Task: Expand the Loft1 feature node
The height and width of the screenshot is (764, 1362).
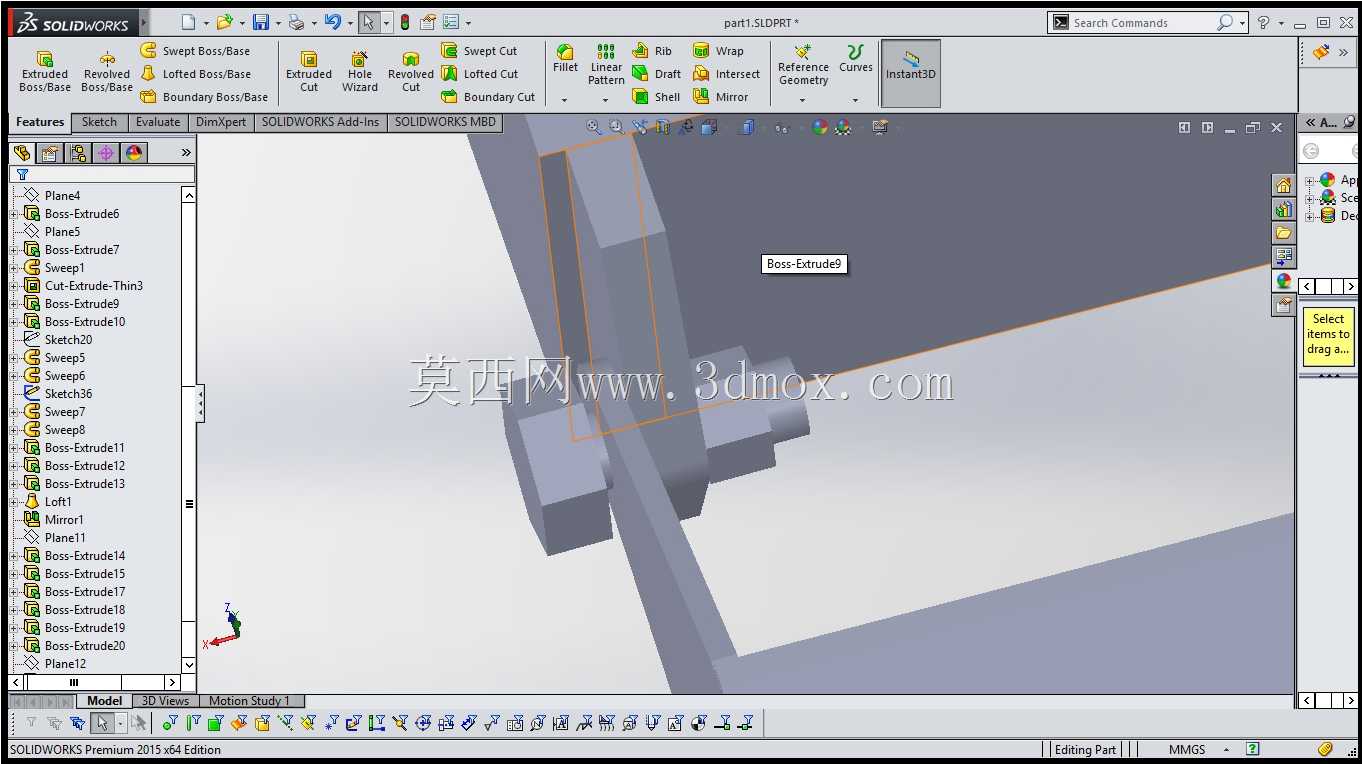Action: pyautogui.click(x=14, y=502)
